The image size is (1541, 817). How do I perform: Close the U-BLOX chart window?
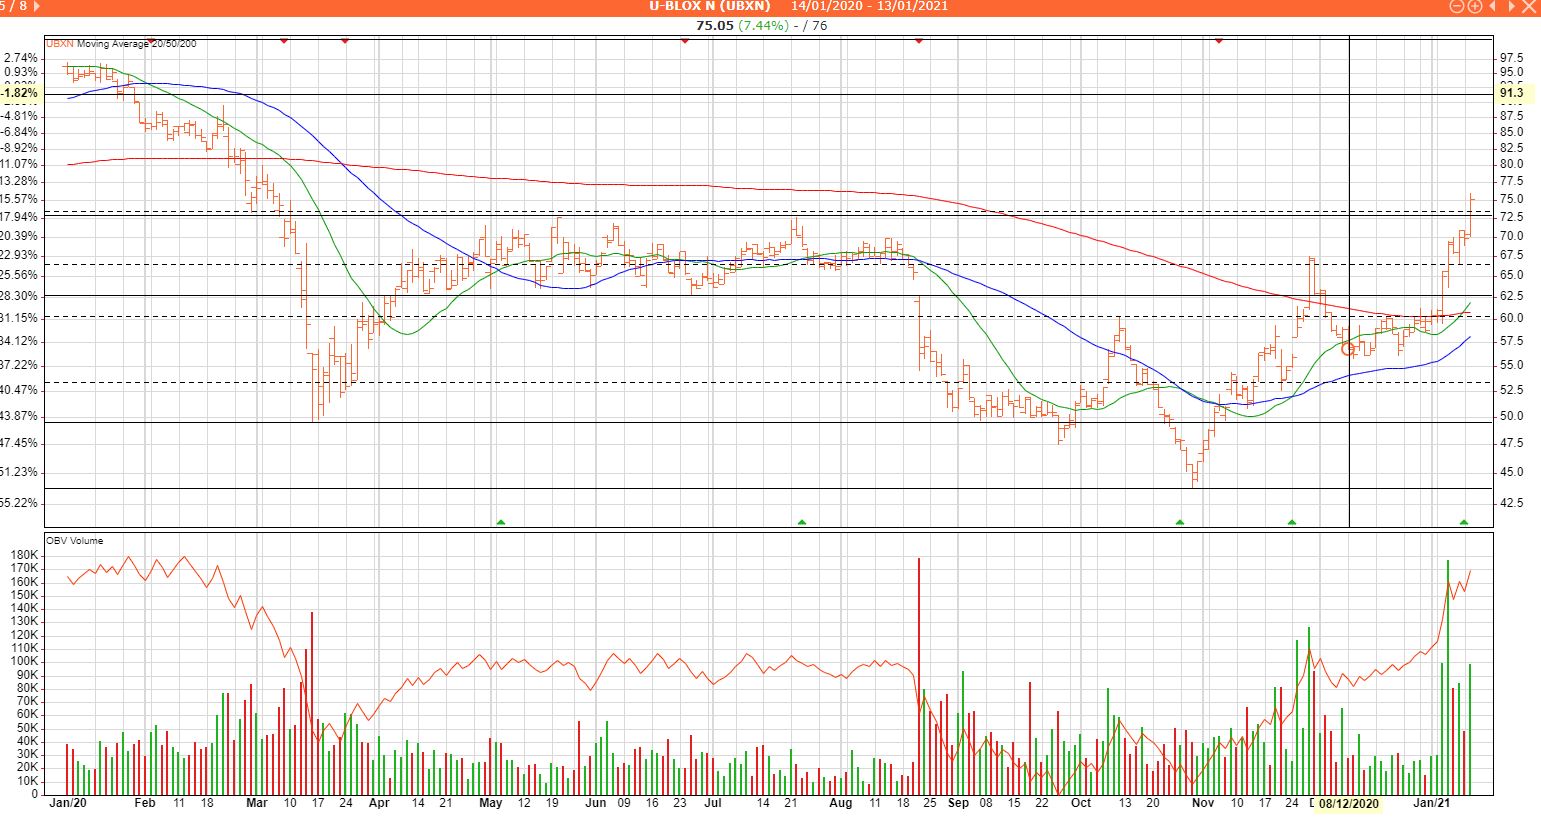tap(1529, 6)
